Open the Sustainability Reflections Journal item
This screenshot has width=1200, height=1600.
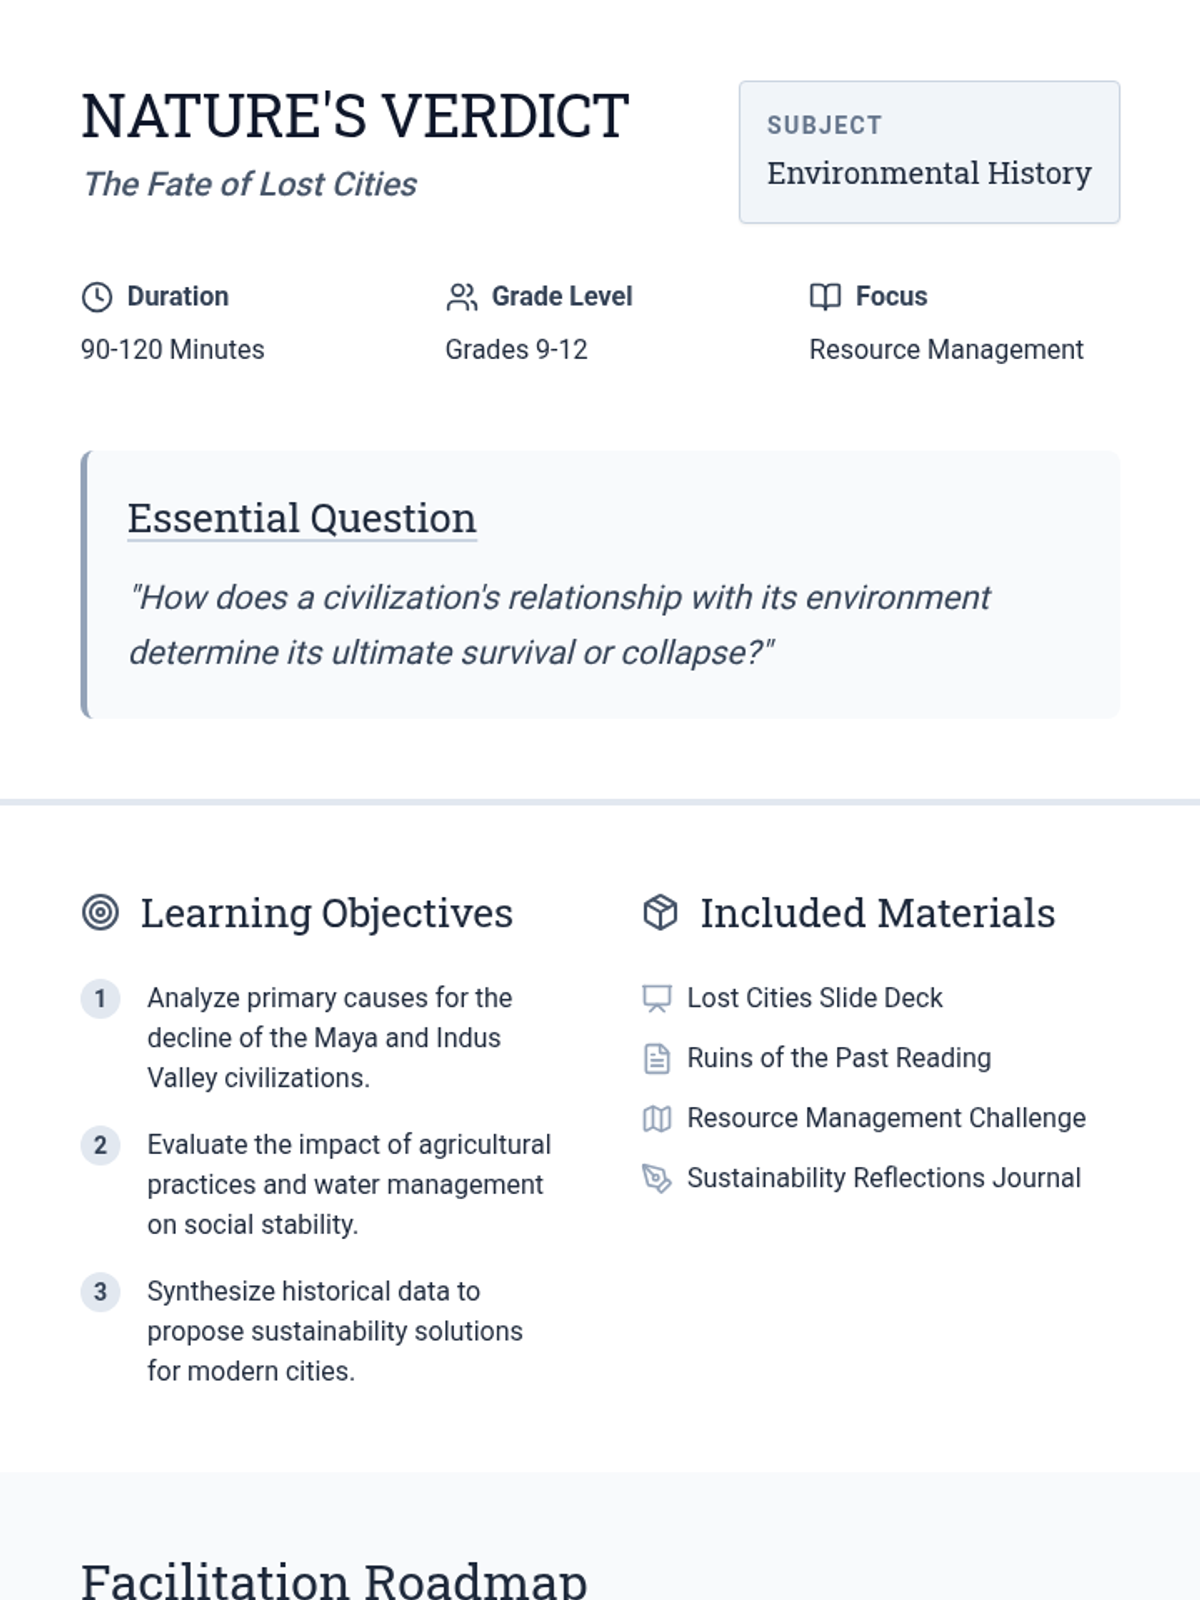(883, 1178)
